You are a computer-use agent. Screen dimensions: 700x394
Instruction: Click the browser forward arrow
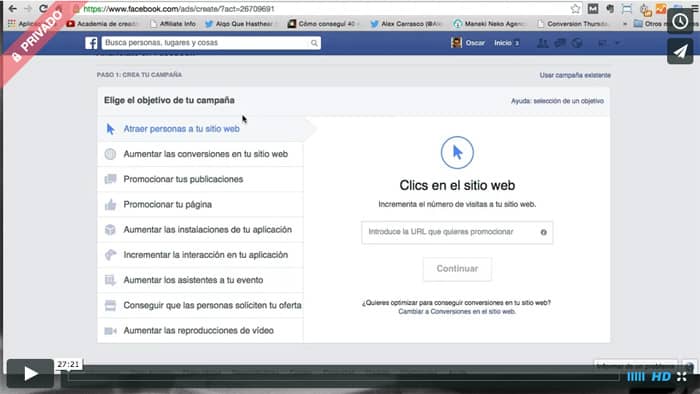(28, 8)
